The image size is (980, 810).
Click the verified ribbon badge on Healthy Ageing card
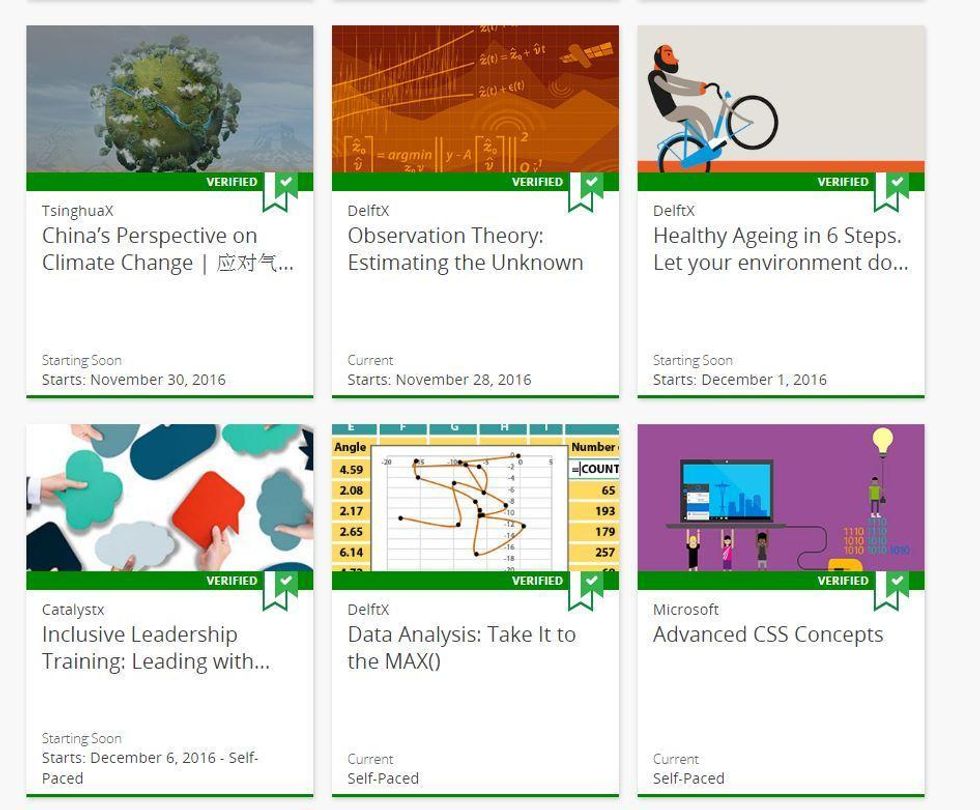pos(891,190)
